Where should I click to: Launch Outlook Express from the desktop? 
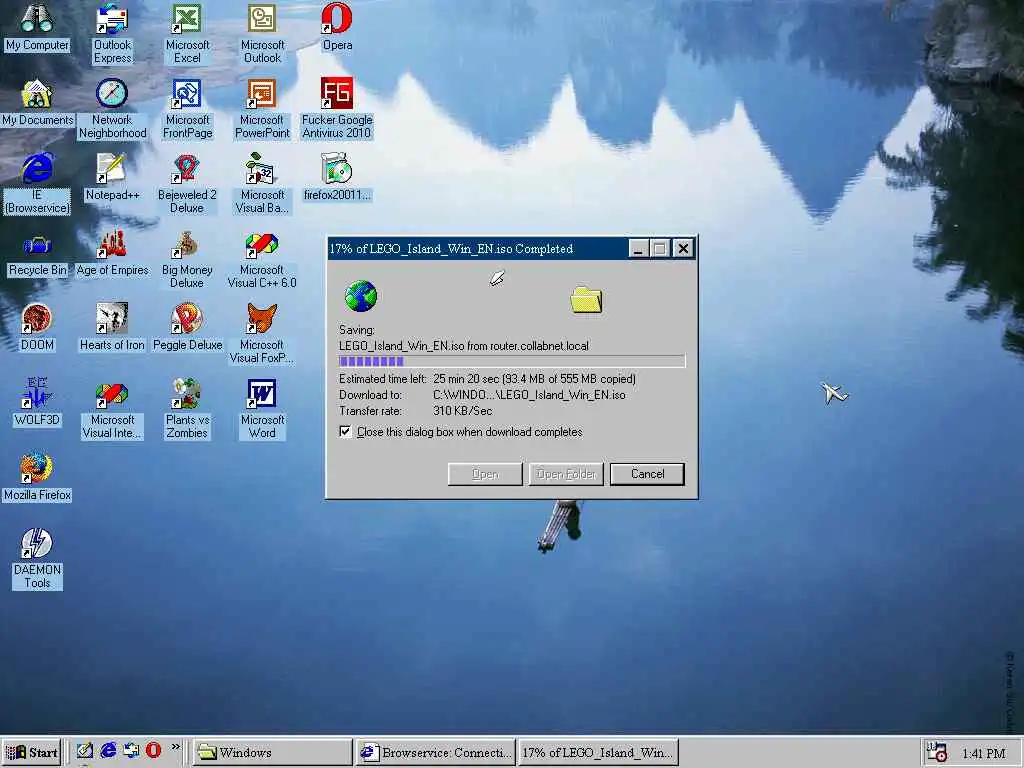point(112,33)
